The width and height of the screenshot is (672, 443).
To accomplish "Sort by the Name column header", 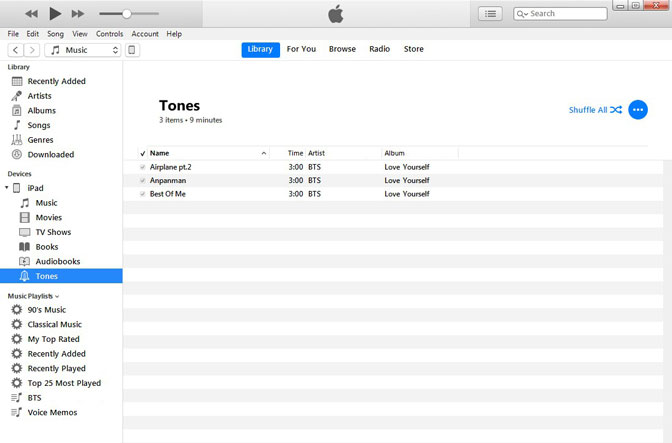I will 208,153.
